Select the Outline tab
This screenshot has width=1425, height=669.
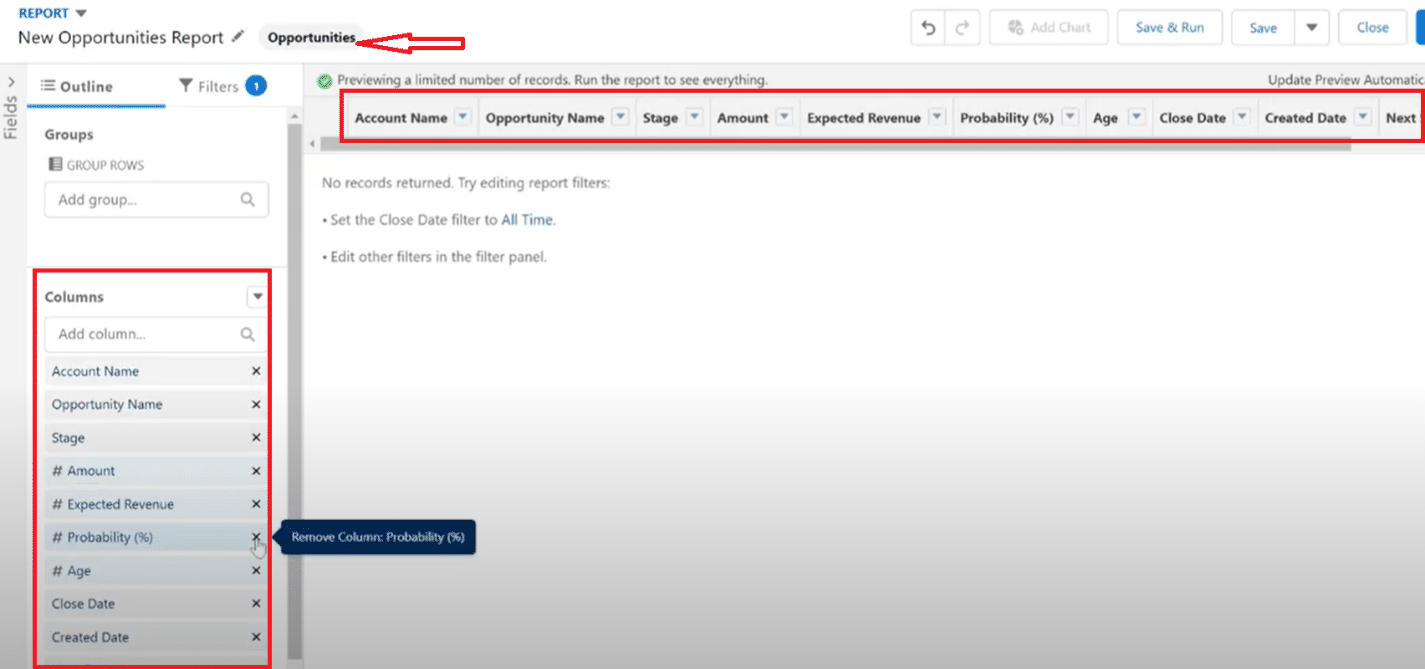77,87
